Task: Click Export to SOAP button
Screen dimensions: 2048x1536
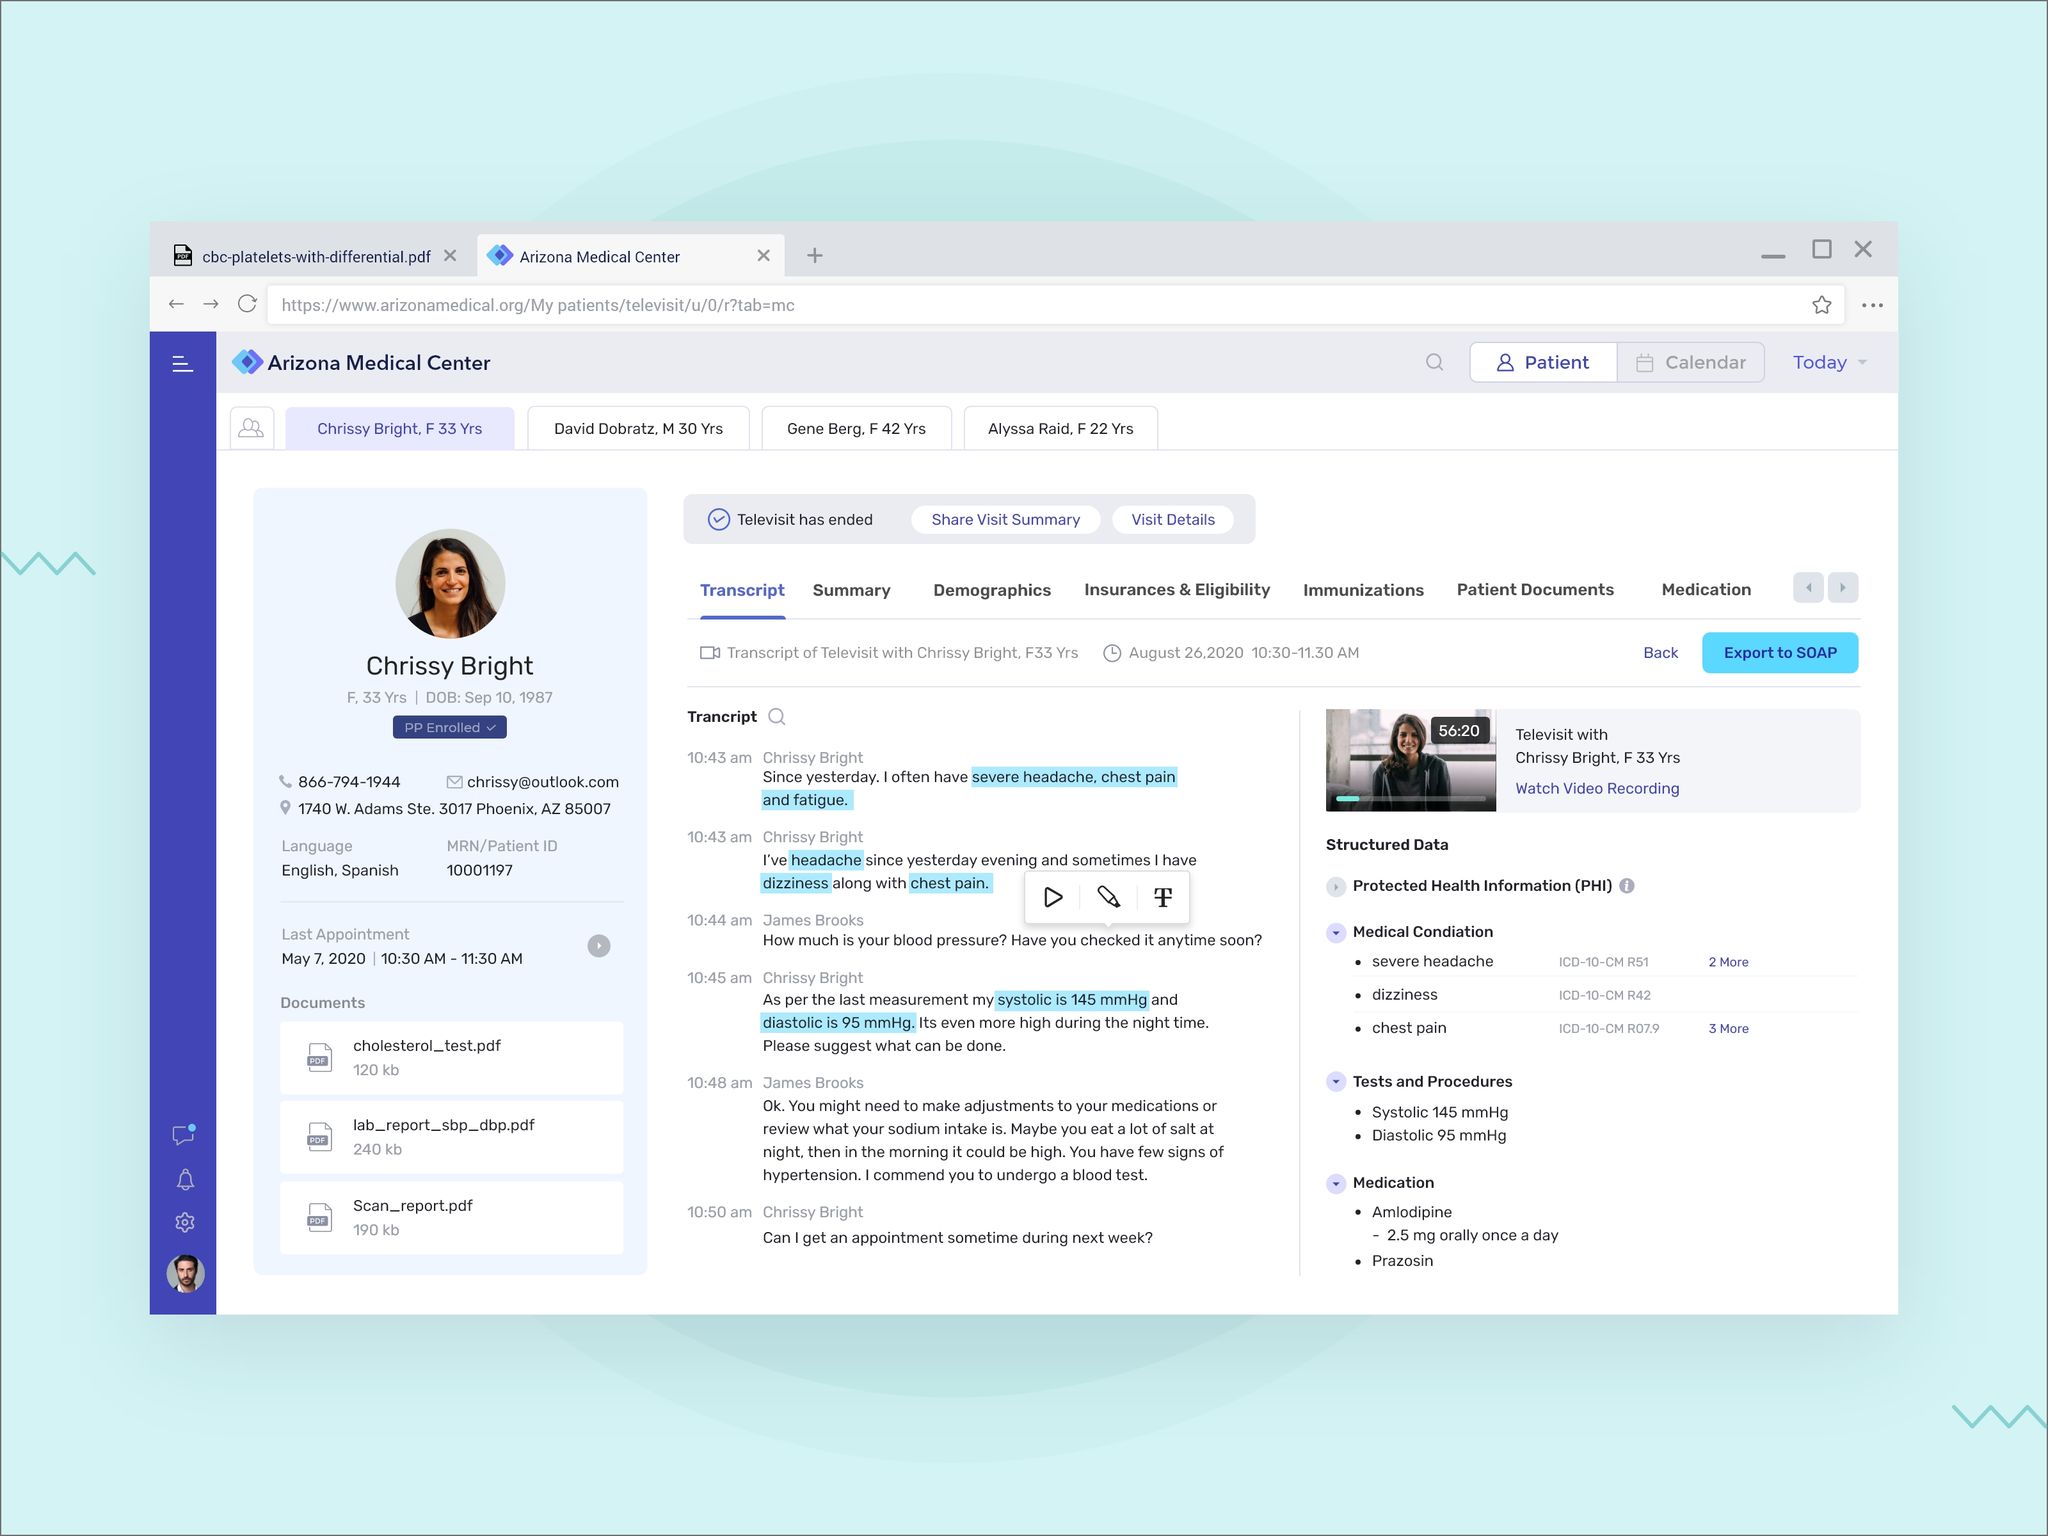Action: [x=1780, y=653]
